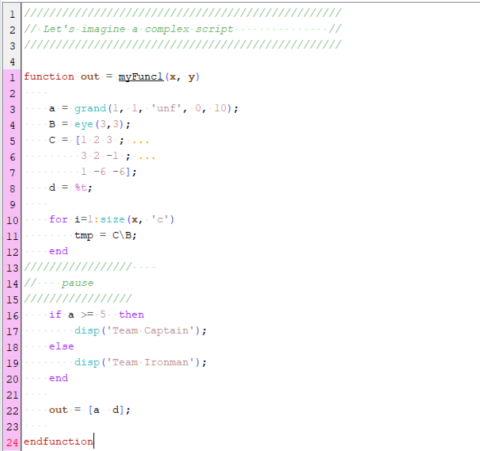Click line number 12 in the gutter
480x451 pixels.
pyautogui.click(x=12, y=252)
